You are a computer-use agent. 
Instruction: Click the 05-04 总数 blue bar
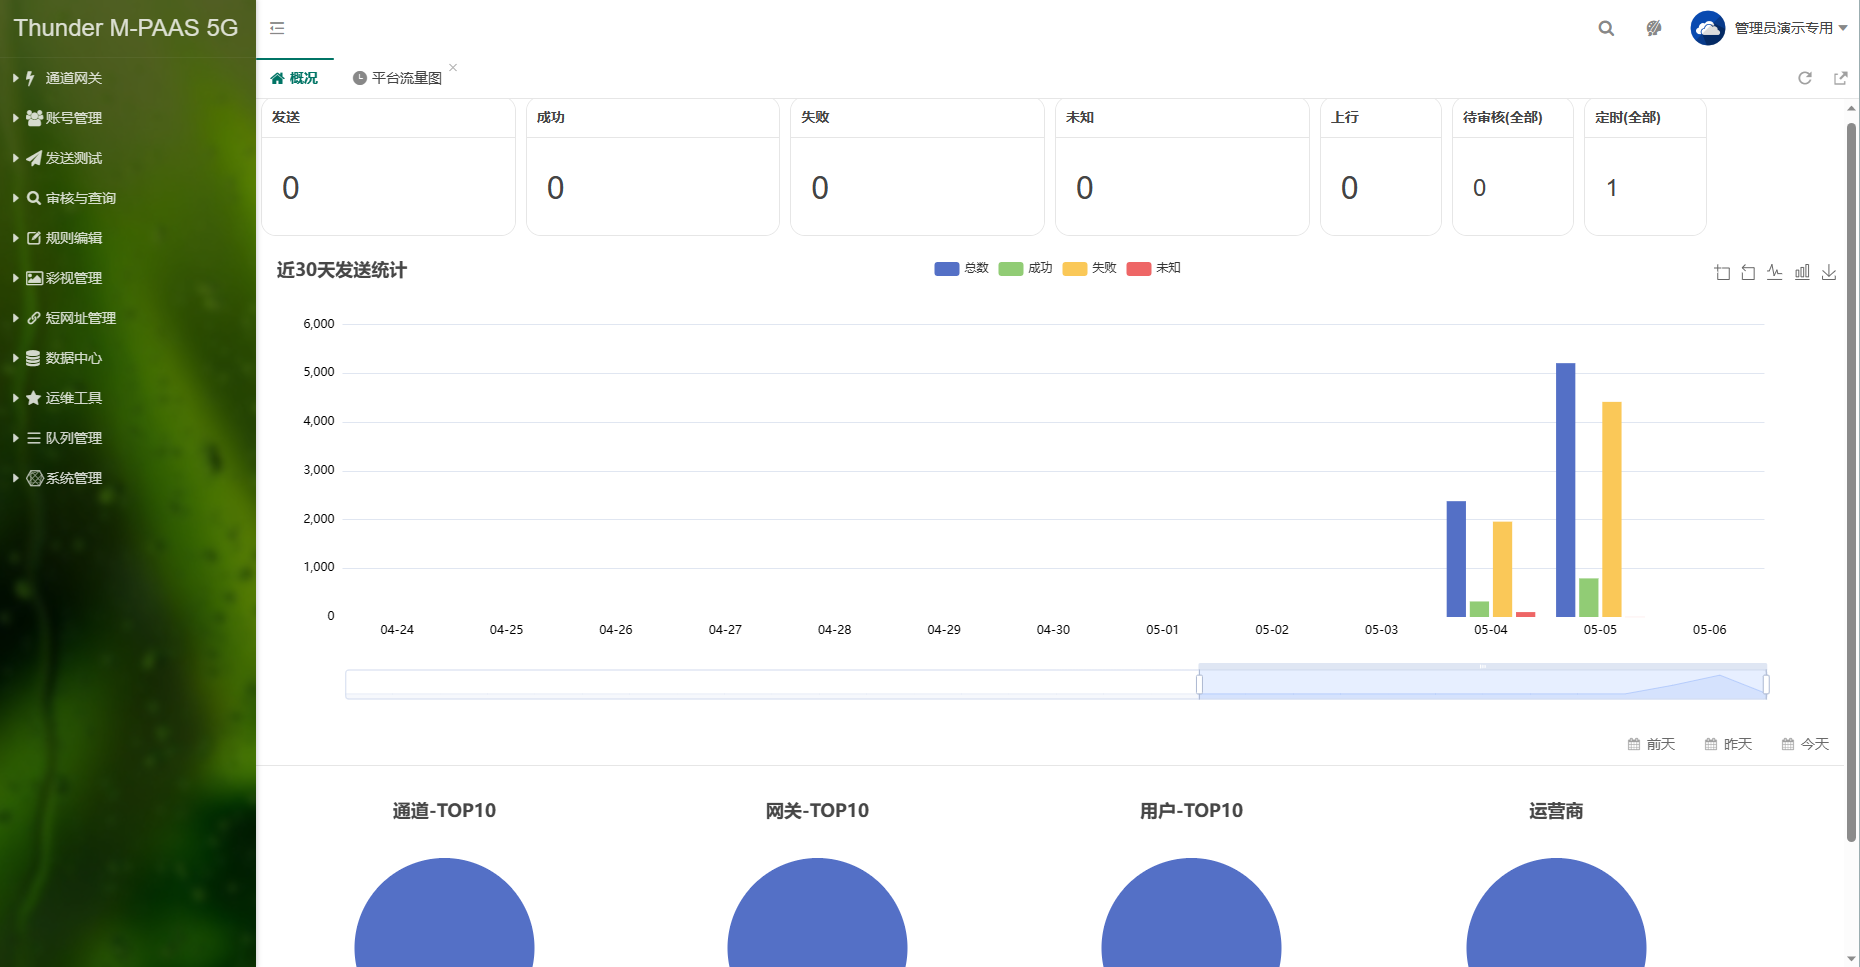[x=1456, y=559]
